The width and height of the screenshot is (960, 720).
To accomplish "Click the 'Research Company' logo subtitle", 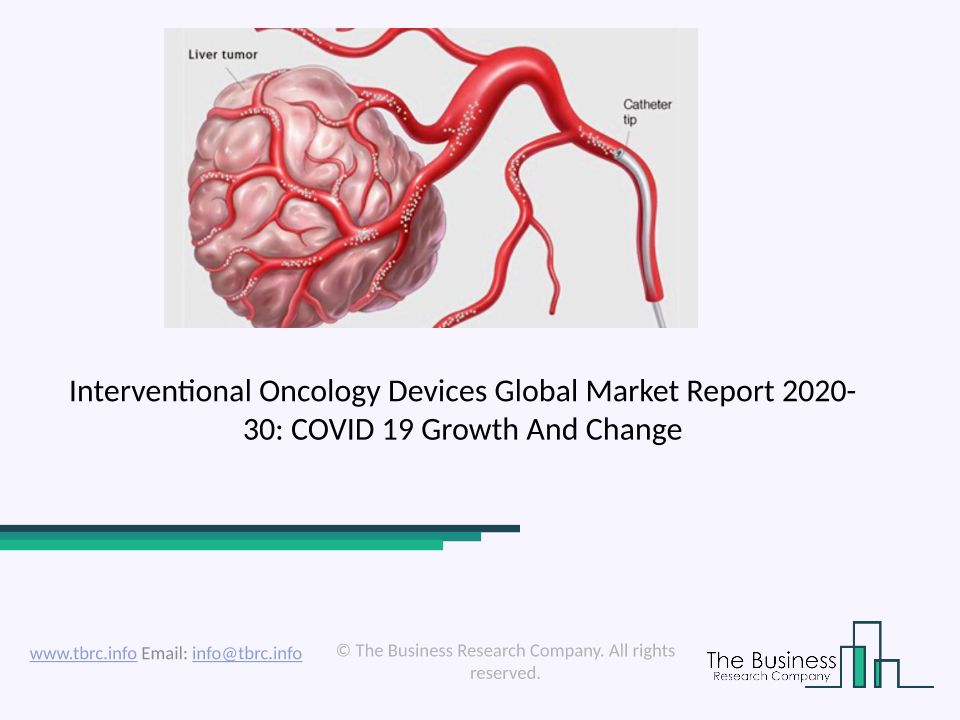I will coord(771,677).
